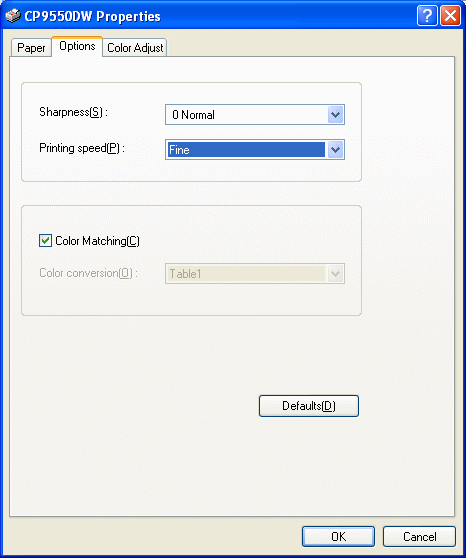Switch to the Paper tab
The width and height of the screenshot is (466, 558).
[31, 48]
